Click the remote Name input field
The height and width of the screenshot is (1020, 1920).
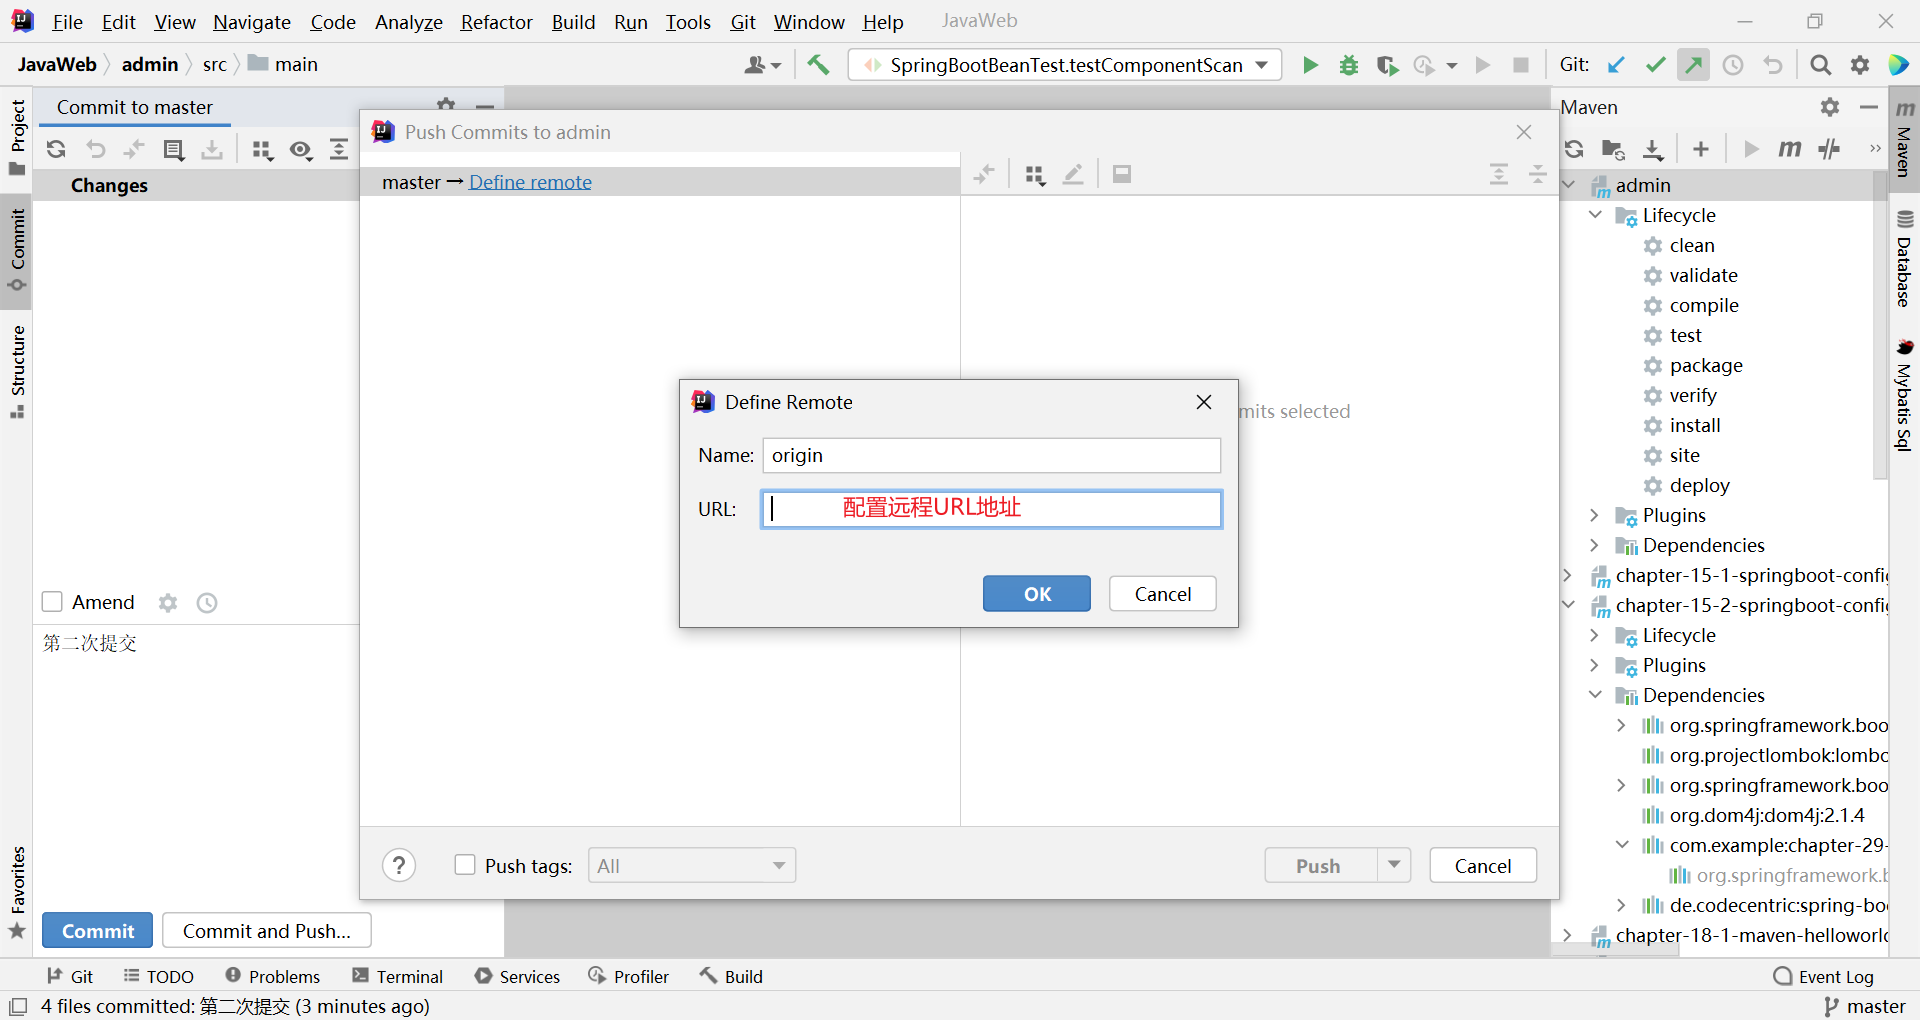pos(991,456)
